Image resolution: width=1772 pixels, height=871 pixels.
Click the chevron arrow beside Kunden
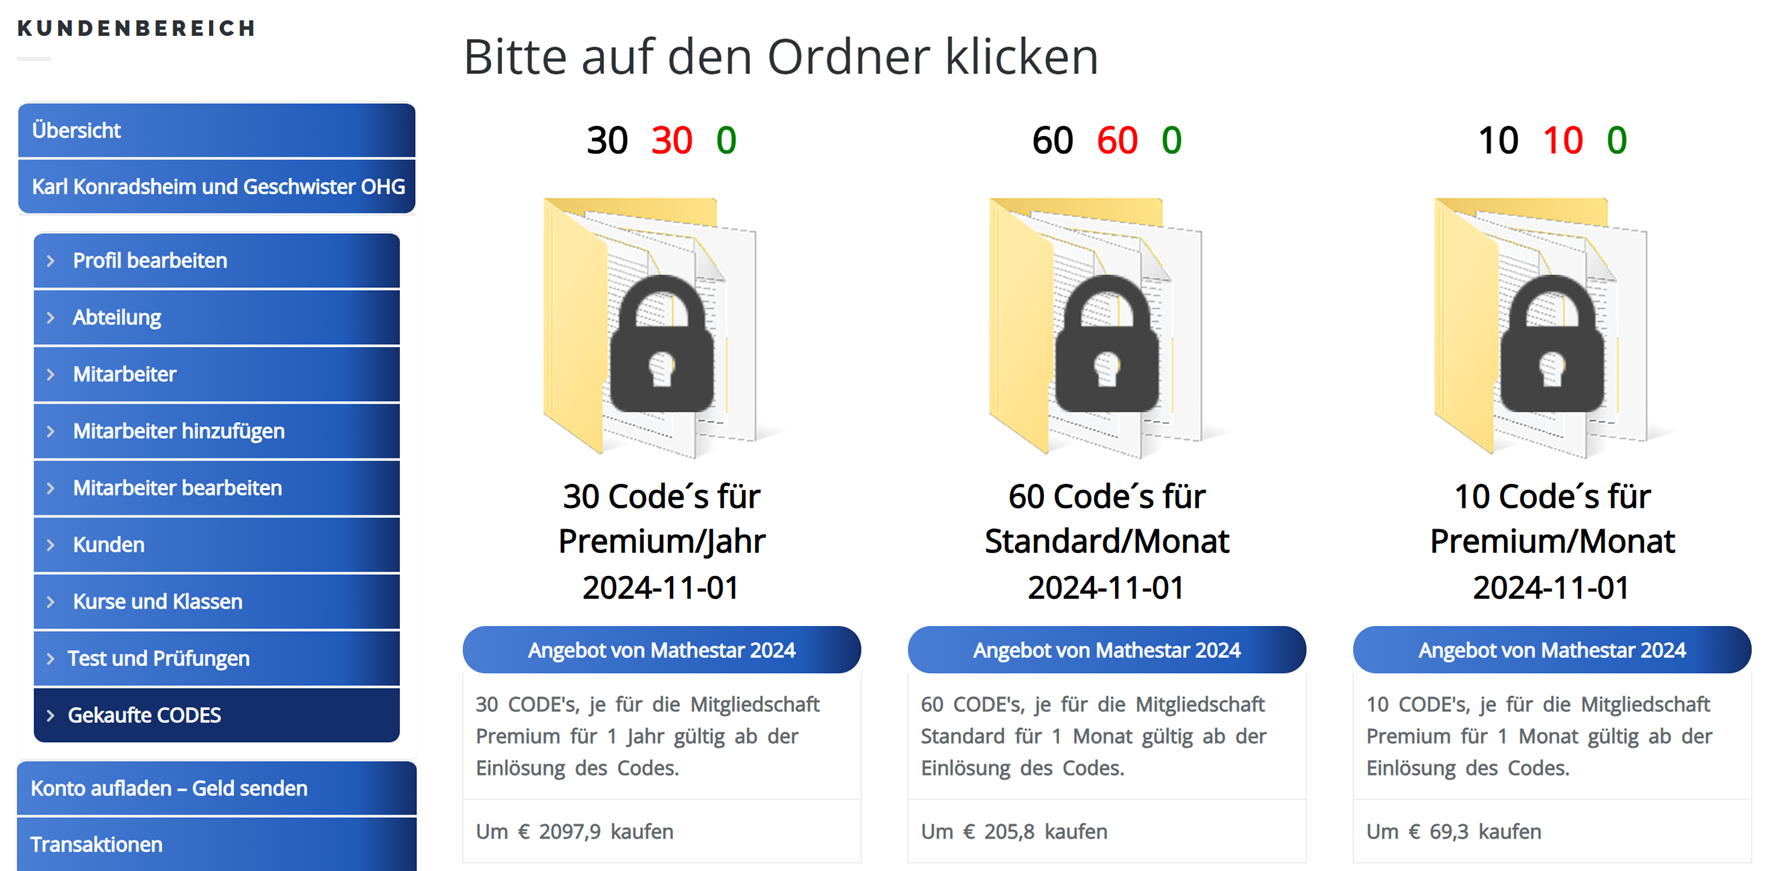[51, 545]
